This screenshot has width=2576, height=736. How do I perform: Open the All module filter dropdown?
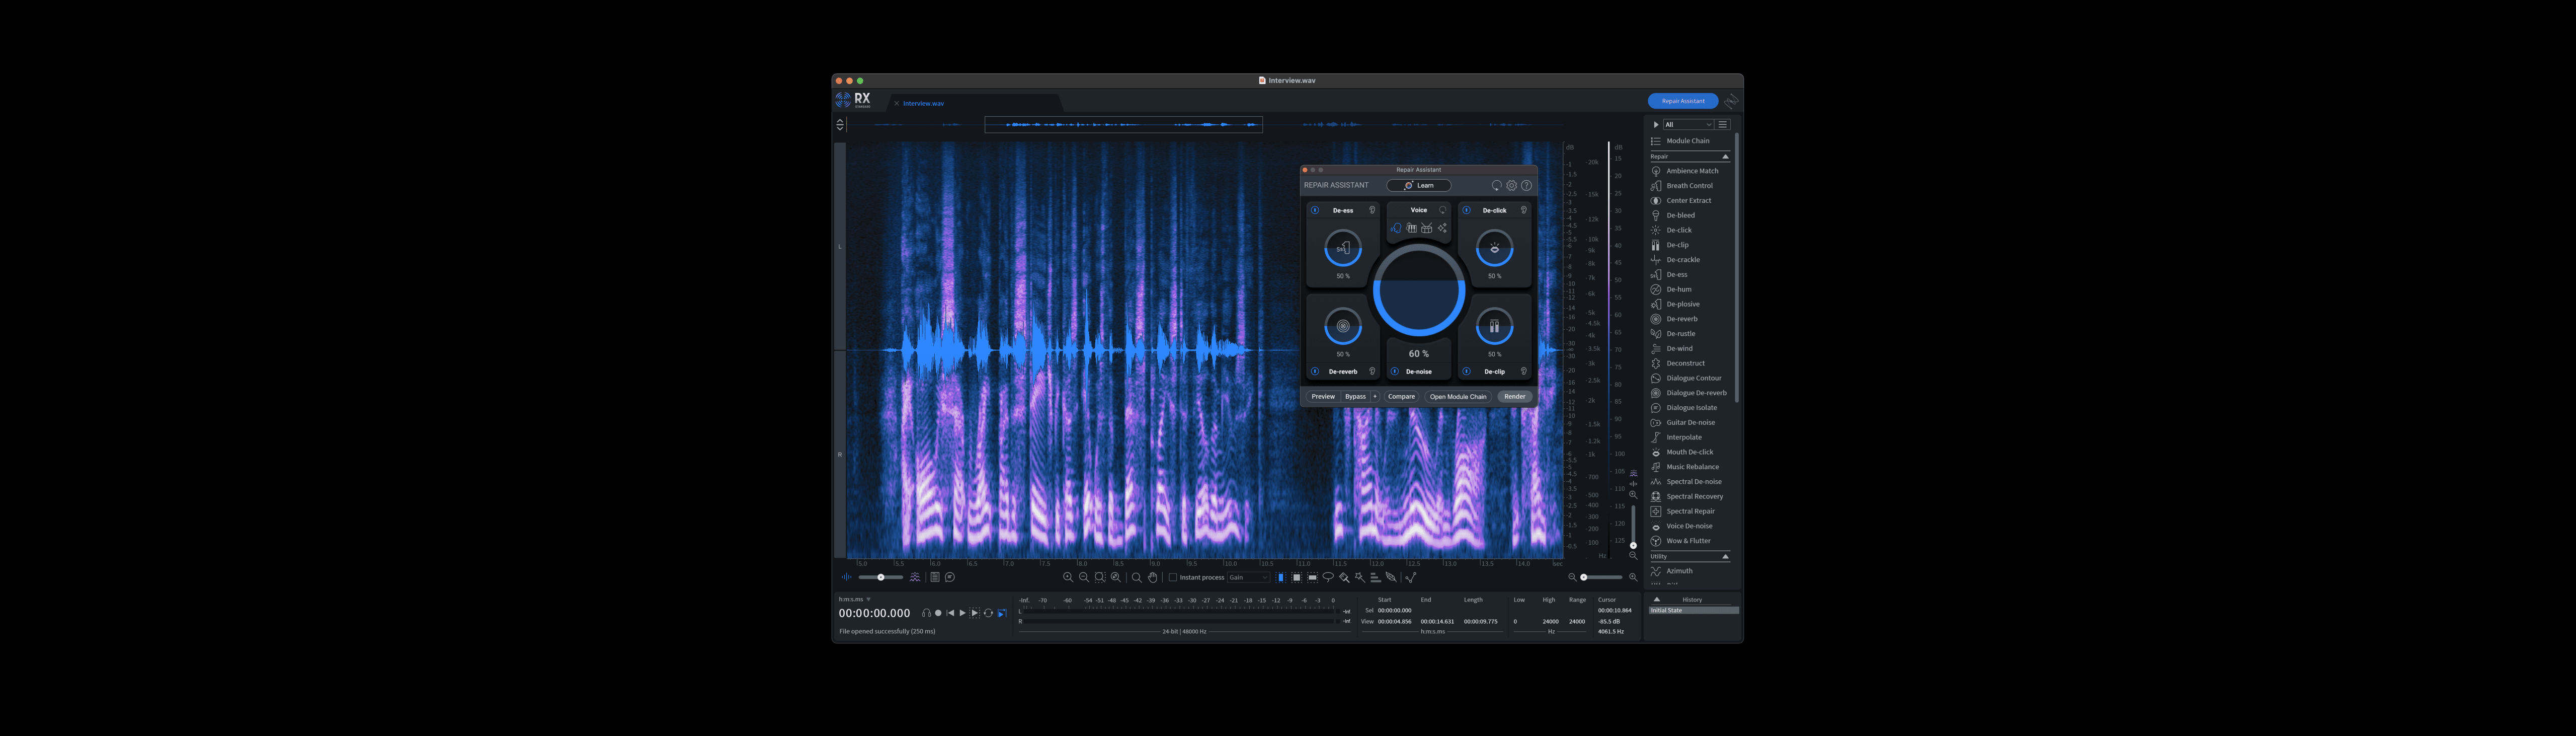pos(1688,124)
